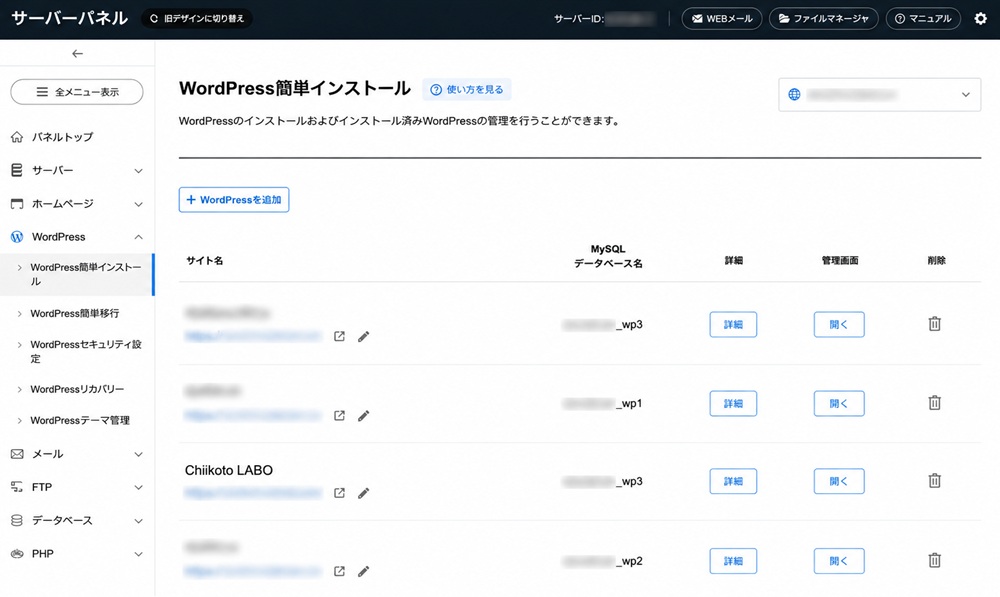The height and width of the screenshot is (597, 1000).
Task: Click 開く admin button in _wp1 row
Action: [839, 403]
